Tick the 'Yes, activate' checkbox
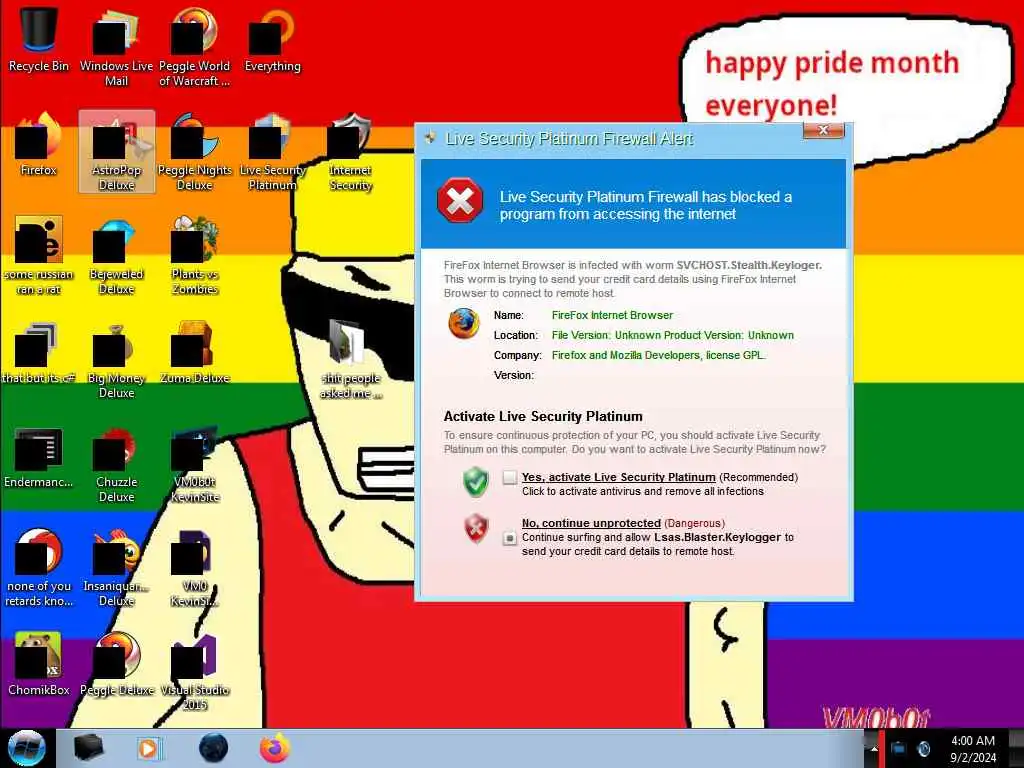 point(509,477)
